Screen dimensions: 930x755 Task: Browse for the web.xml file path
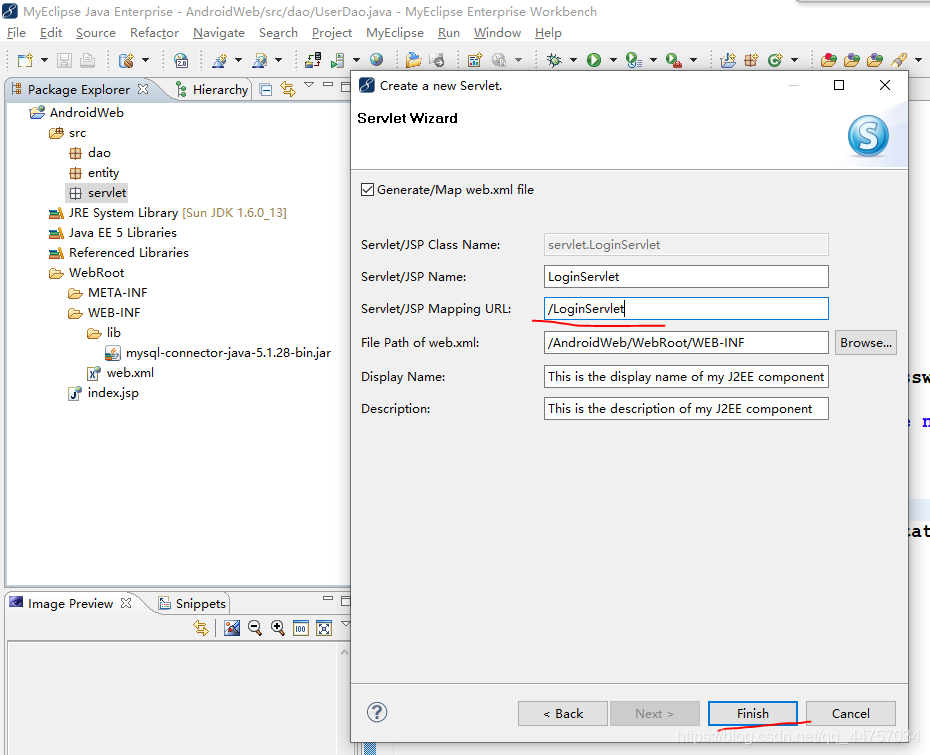point(865,342)
